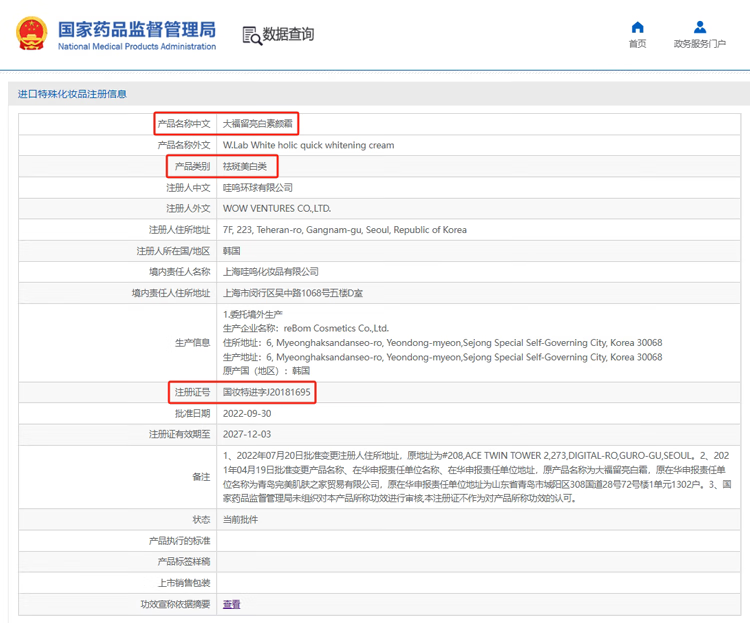Click the 境内责任人名称 field label

(x=179, y=272)
